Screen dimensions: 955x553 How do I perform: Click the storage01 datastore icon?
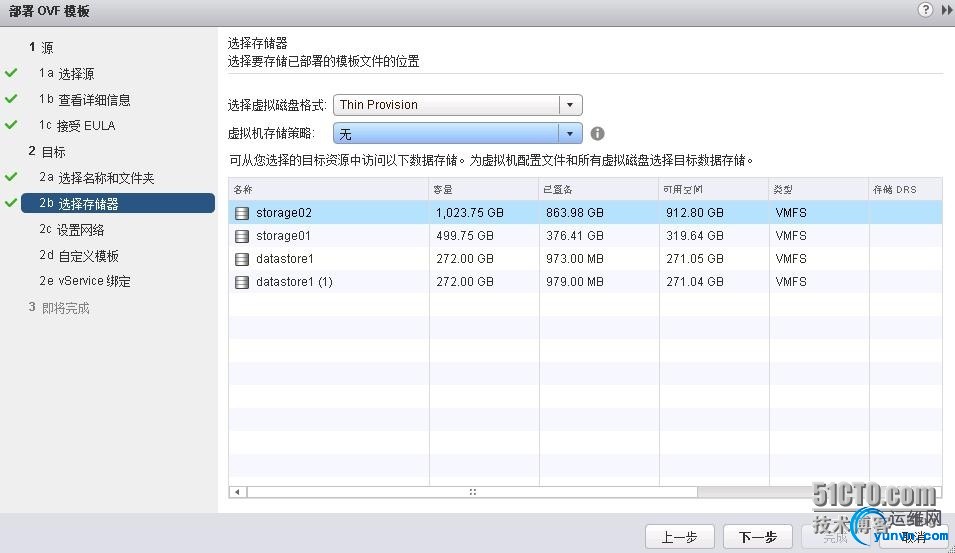click(242, 236)
